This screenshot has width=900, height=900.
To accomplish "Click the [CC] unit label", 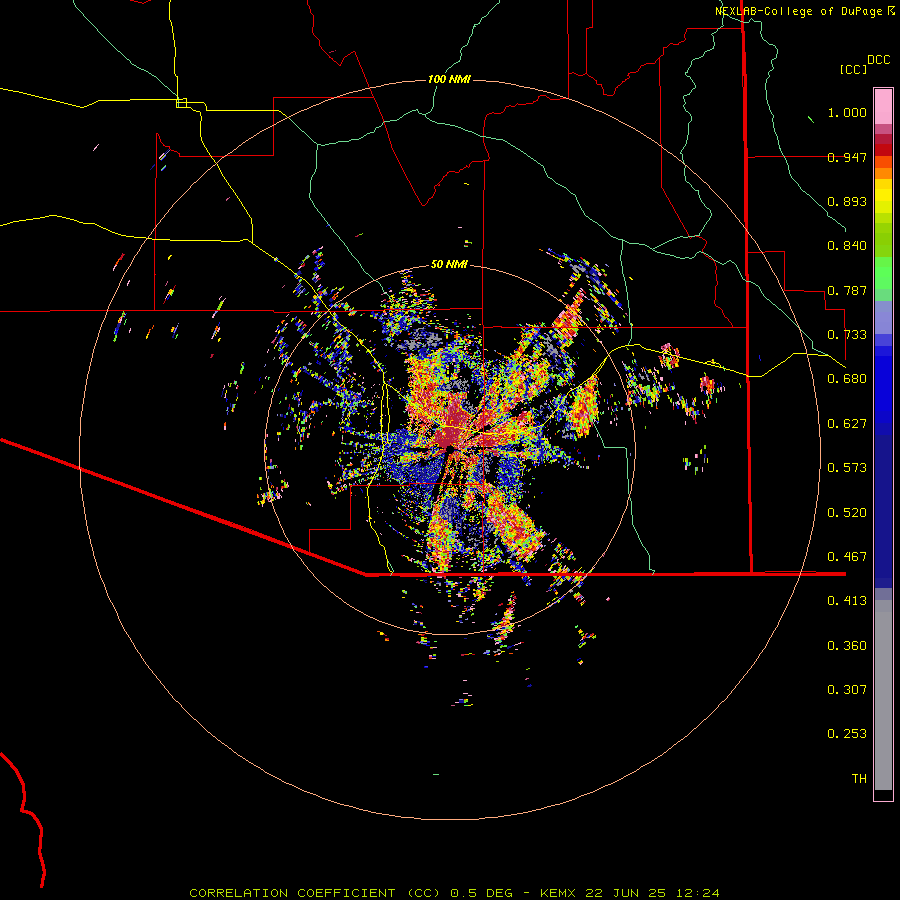I will pos(853,69).
